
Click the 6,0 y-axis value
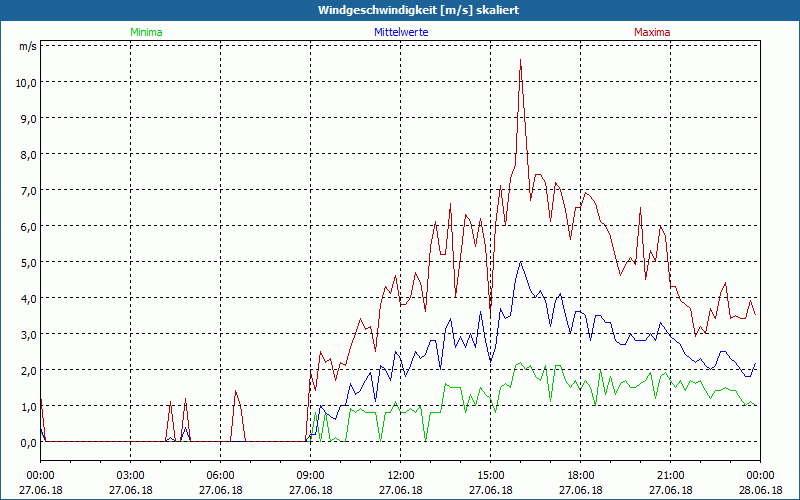pyautogui.click(x=29, y=227)
